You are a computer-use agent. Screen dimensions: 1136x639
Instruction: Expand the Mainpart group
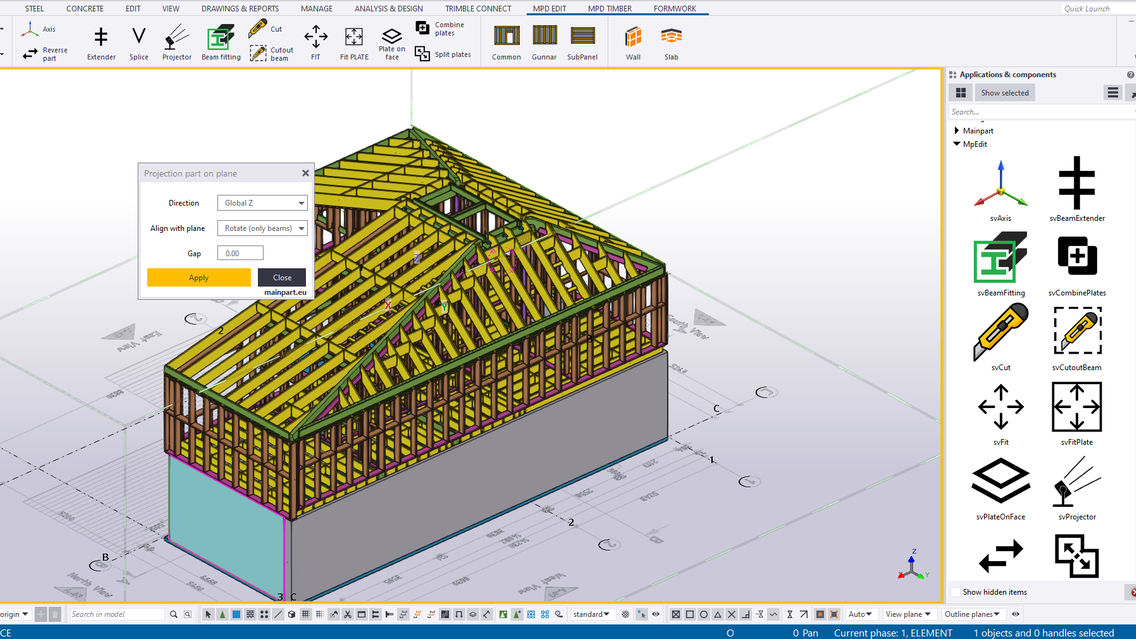pyautogui.click(x=957, y=131)
